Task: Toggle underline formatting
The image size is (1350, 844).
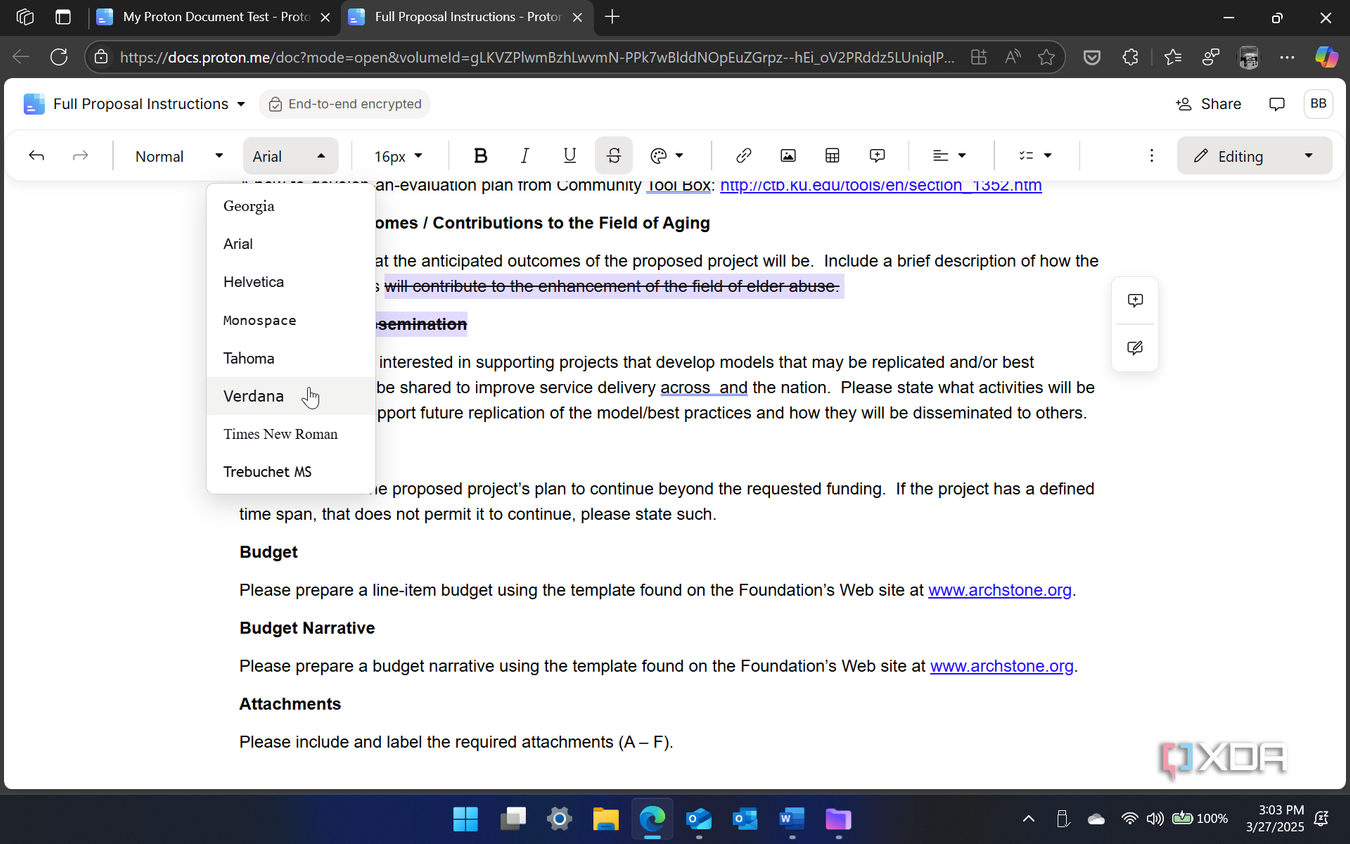Action: (x=570, y=156)
